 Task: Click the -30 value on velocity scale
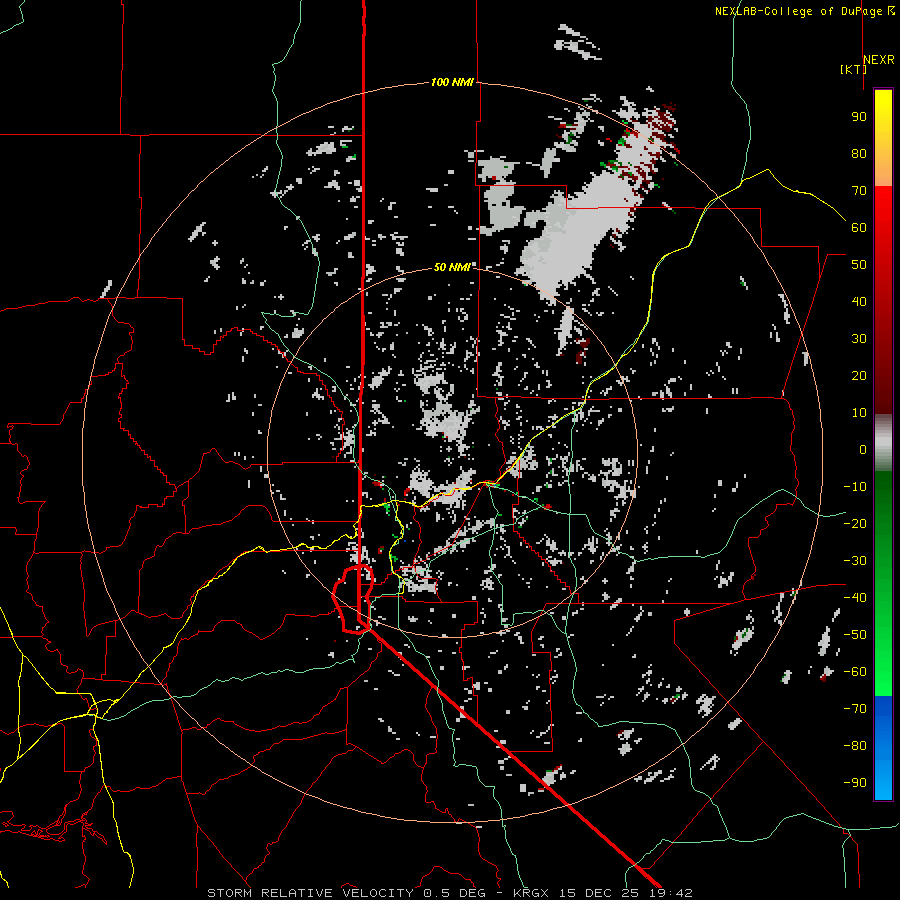point(855,561)
